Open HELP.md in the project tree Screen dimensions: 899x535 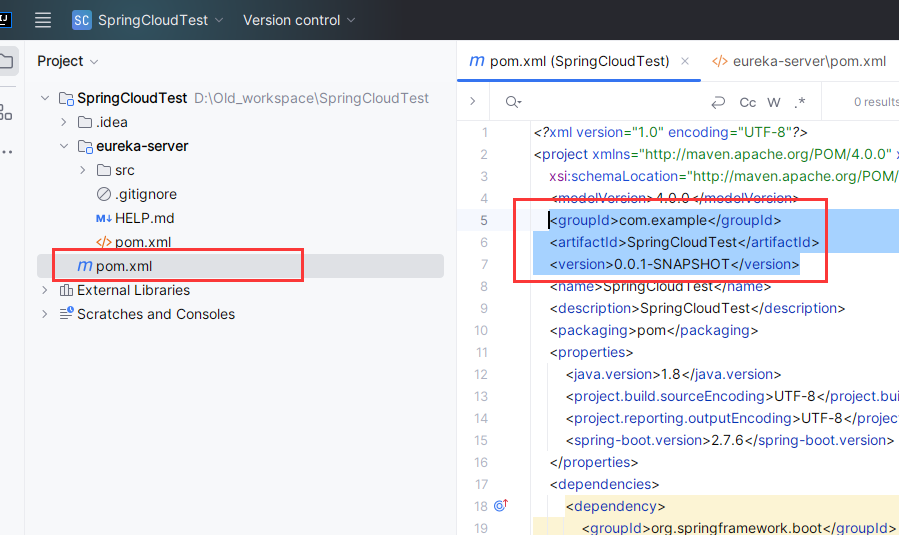[144, 218]
